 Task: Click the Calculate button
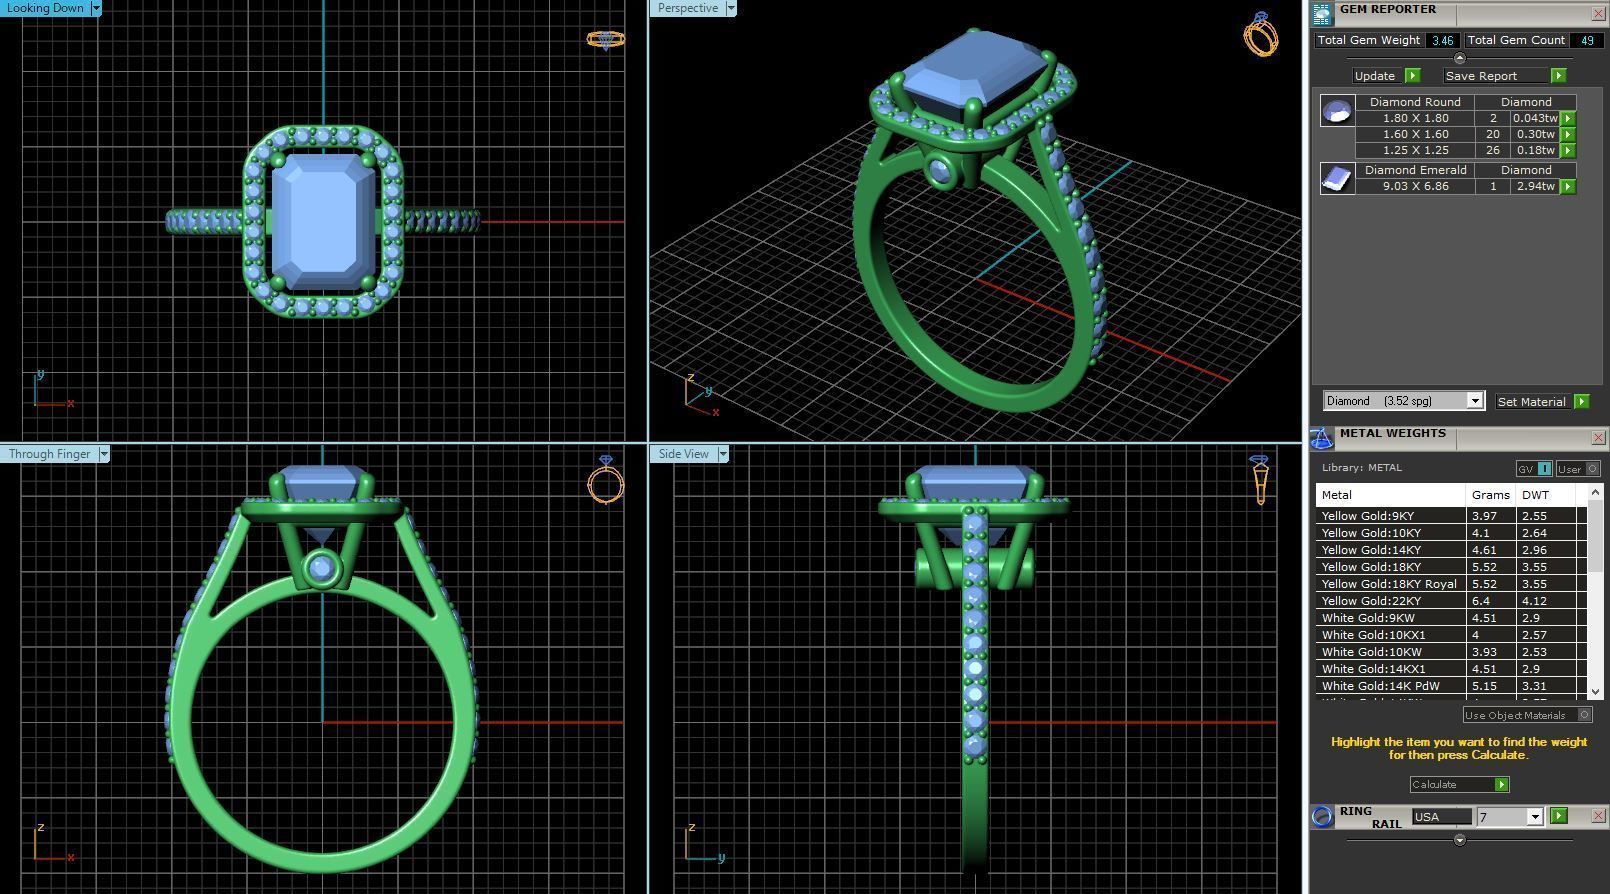1459,785
